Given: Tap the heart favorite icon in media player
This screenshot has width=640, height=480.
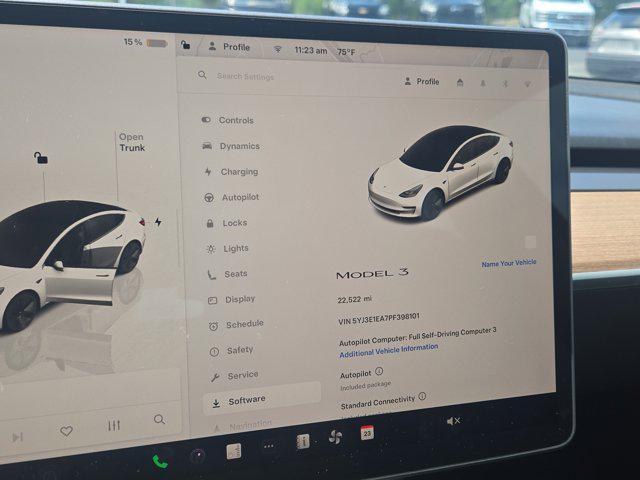Looking at the screenshot, I should pyautogui.click(x=66, y=431).
